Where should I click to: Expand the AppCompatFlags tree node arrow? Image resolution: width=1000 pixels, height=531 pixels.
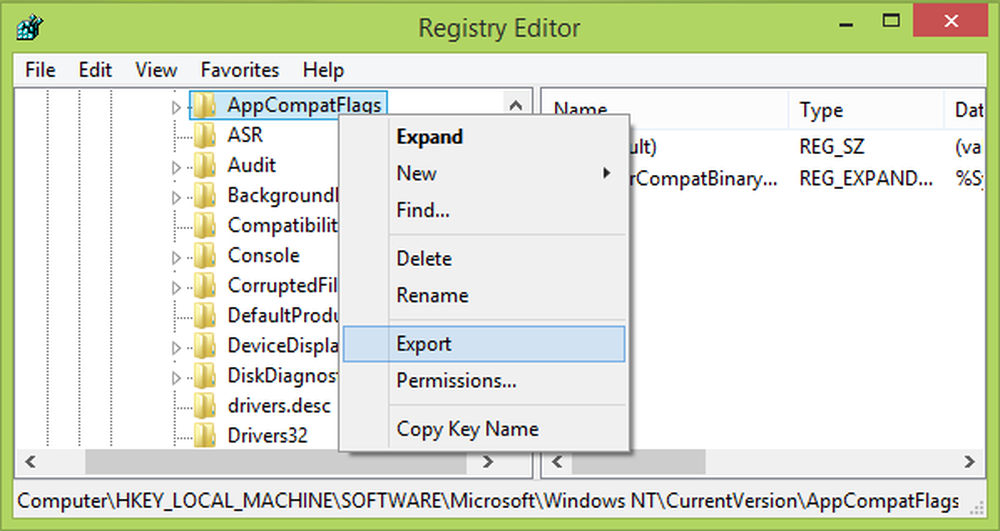click(177, 108)
